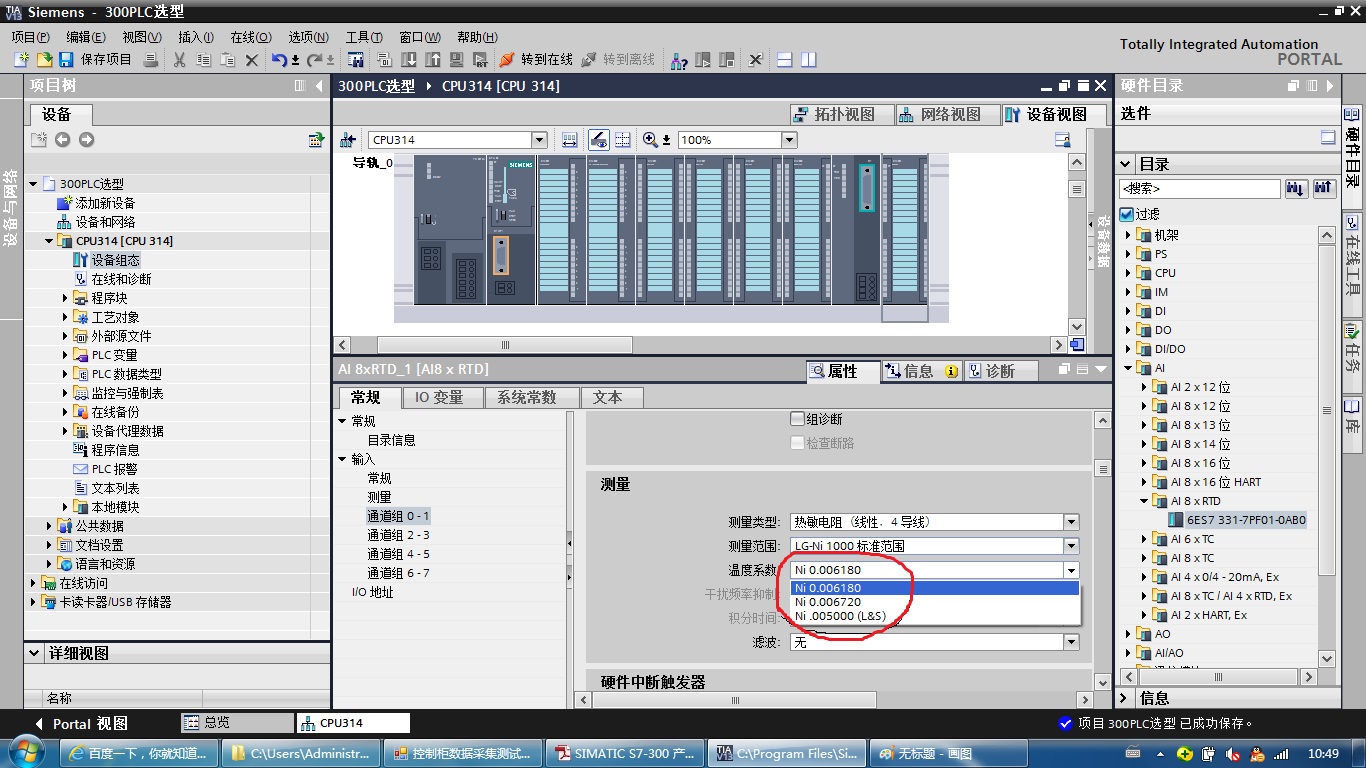This screenshot has height=768, width=1366.
Task: Click the network icon left of CPU314 selector
Action: click(x=348, y=140)
